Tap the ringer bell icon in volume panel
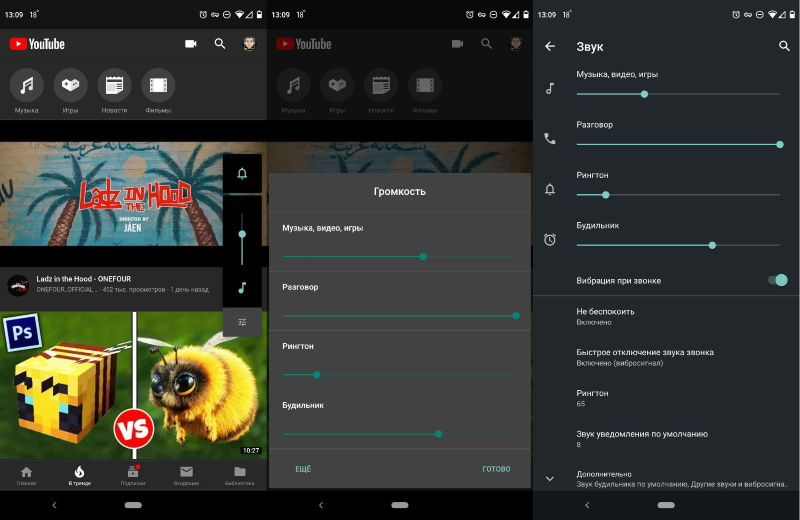This screenshot has height=520, width=800. click(242, 174)
